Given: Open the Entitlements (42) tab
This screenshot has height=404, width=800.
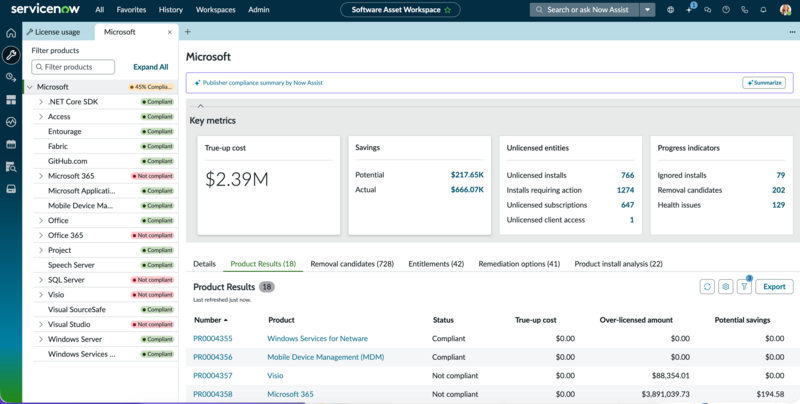Looking at the screenshot, I should pyautogui.click(x=436, y=264).
